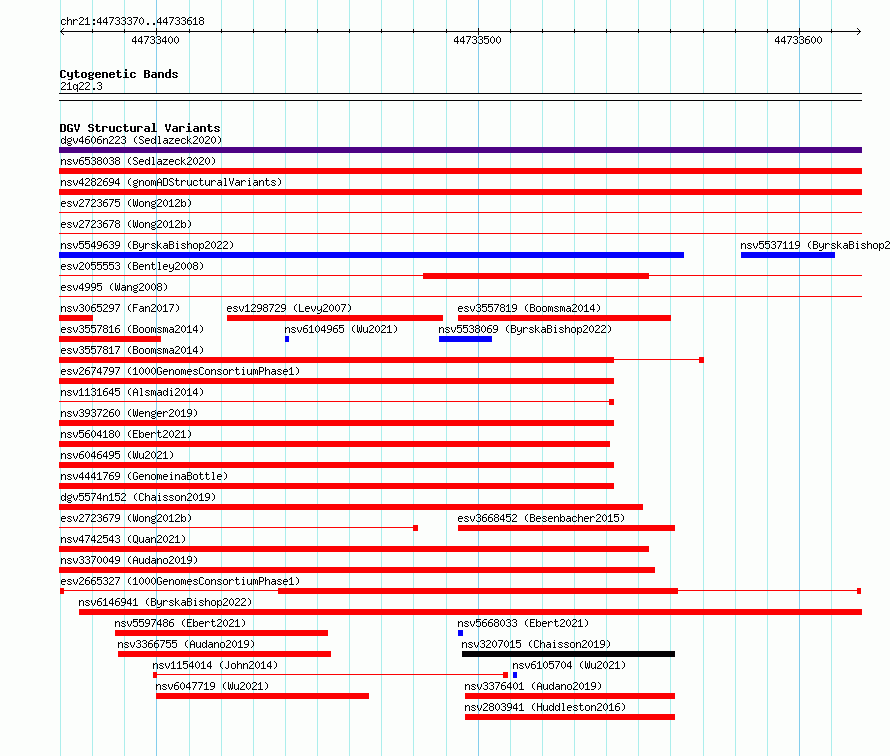This screenshot has width=890, height=756.
Task: Click esv1298729 (Levy2007) label
Action: 289,308
